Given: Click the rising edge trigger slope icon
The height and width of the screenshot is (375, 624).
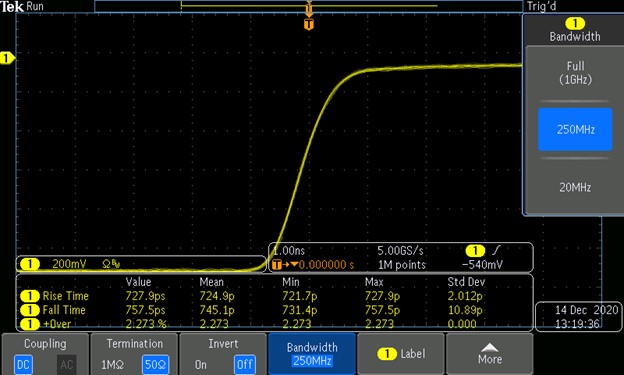Looking at the screenshot, I should pyautogui.click(x=496, y=250).
